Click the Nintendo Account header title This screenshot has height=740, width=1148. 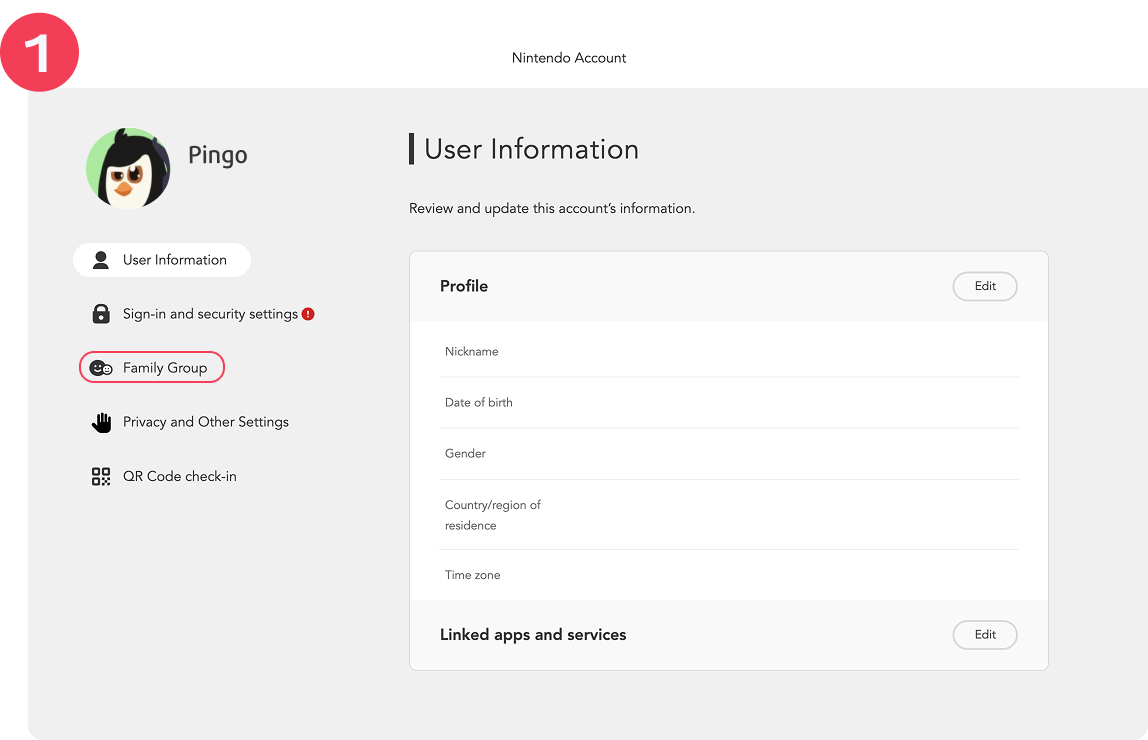[x=569, y=58]
